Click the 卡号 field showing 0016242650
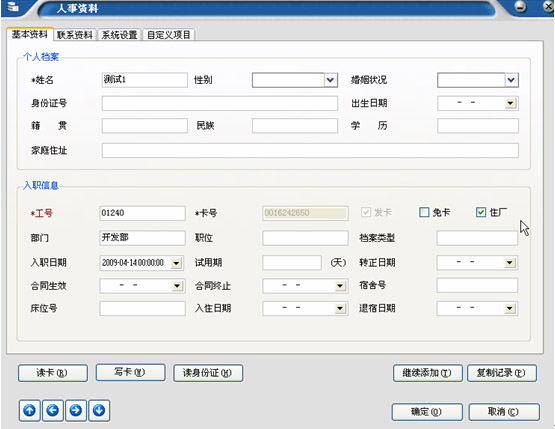The height and width of the screenshot is (429, 555). [305, 213]
